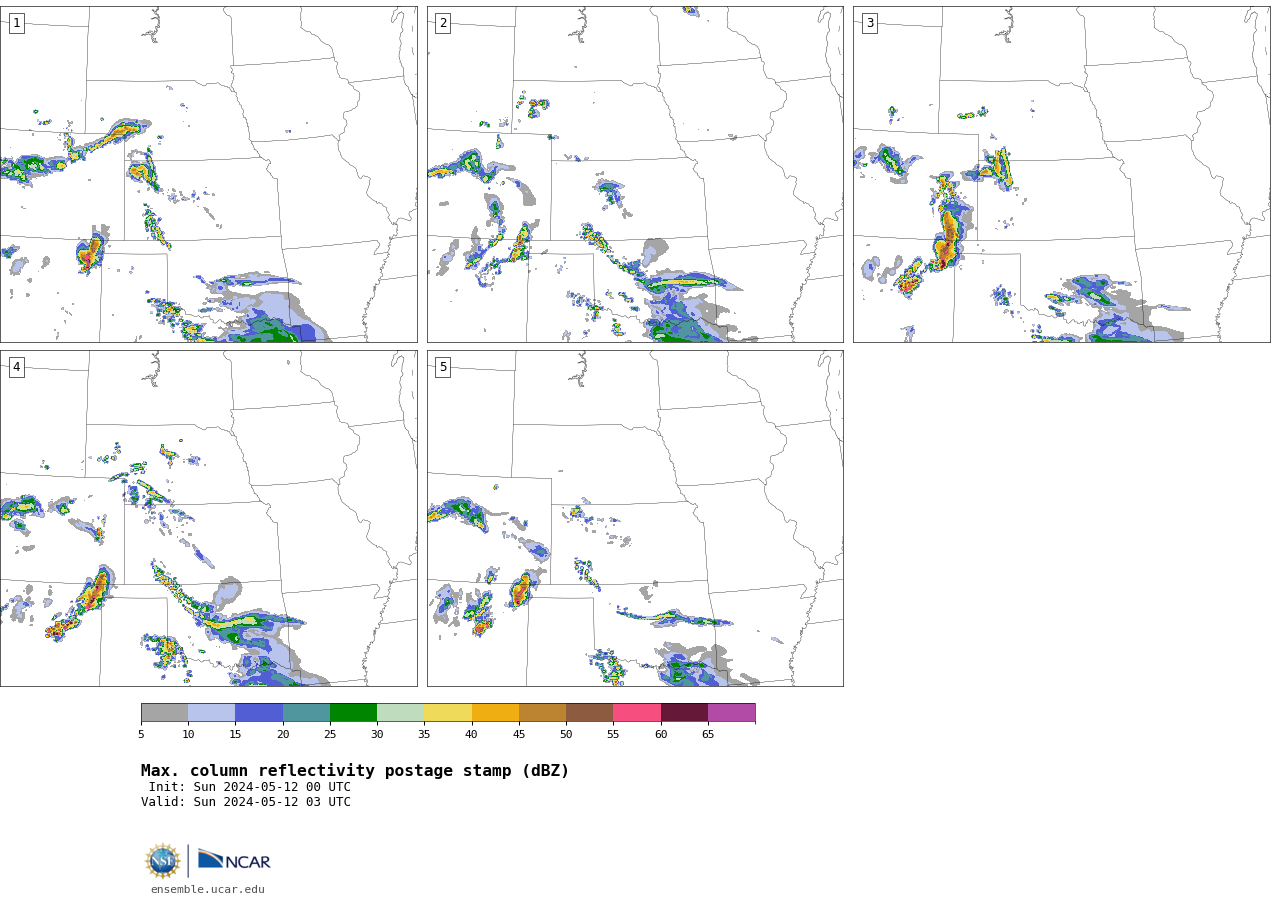Click the pale green 30-35 dBZ swatch
Viewport: 1280px width, 901px height.
[400, 712]
